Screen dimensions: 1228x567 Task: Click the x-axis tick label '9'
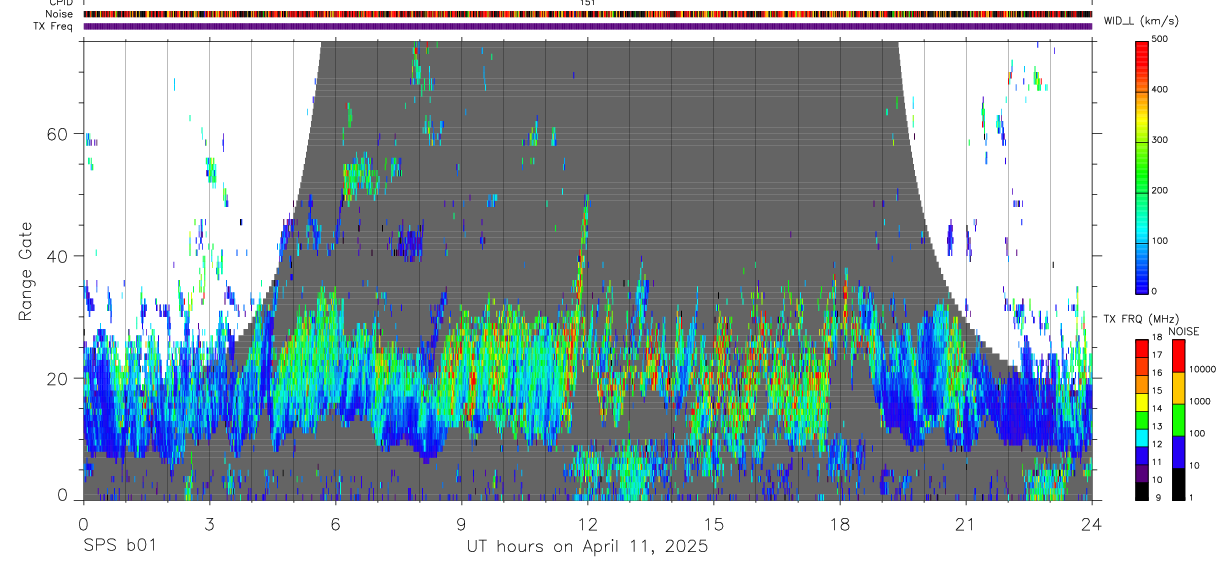coord(461,523)
